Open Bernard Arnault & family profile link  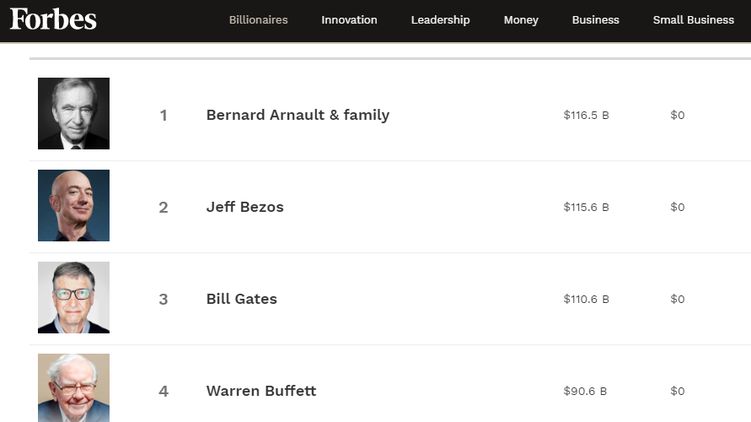click(x=297, y=115)
